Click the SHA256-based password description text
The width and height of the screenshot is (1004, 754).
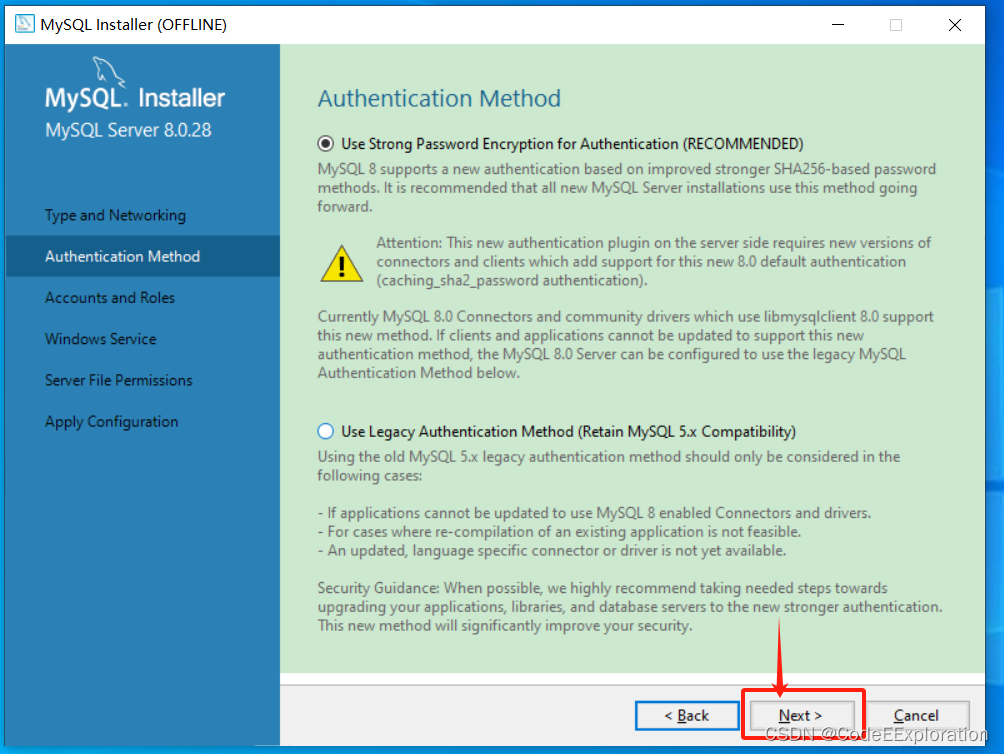pyautogui.click(x=627, y=188)
